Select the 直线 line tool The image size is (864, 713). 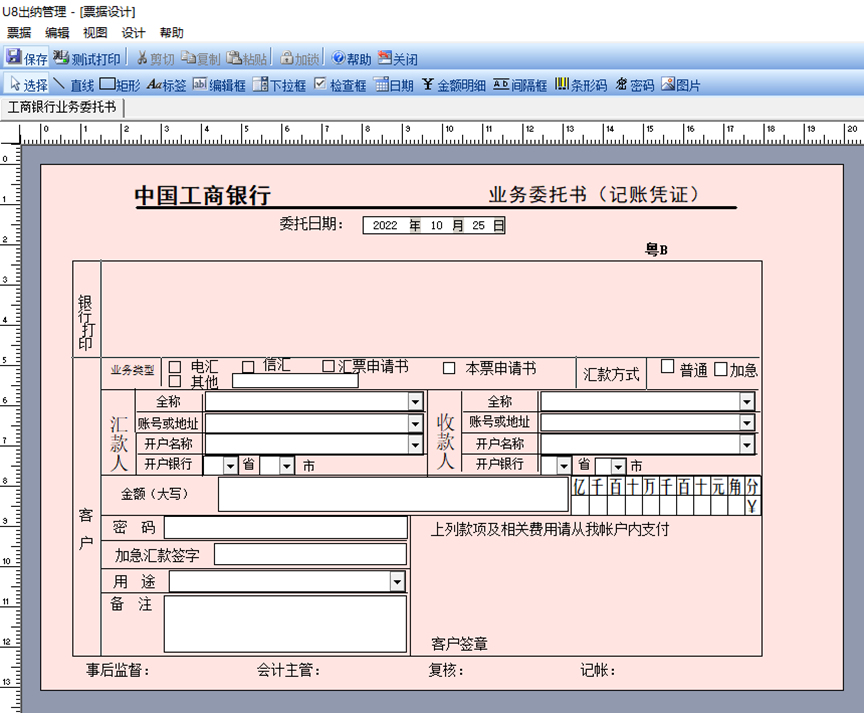click(74, 84)
